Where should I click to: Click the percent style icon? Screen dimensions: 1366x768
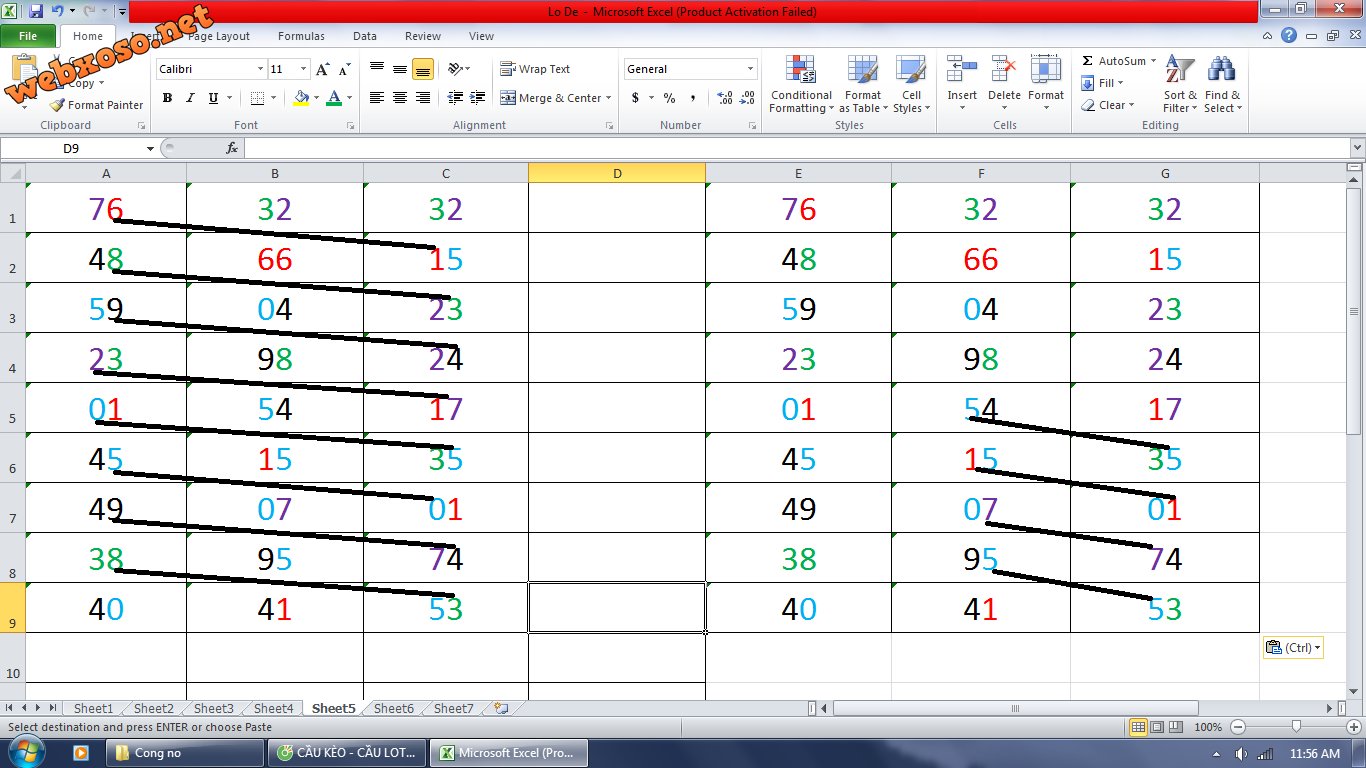669,98
